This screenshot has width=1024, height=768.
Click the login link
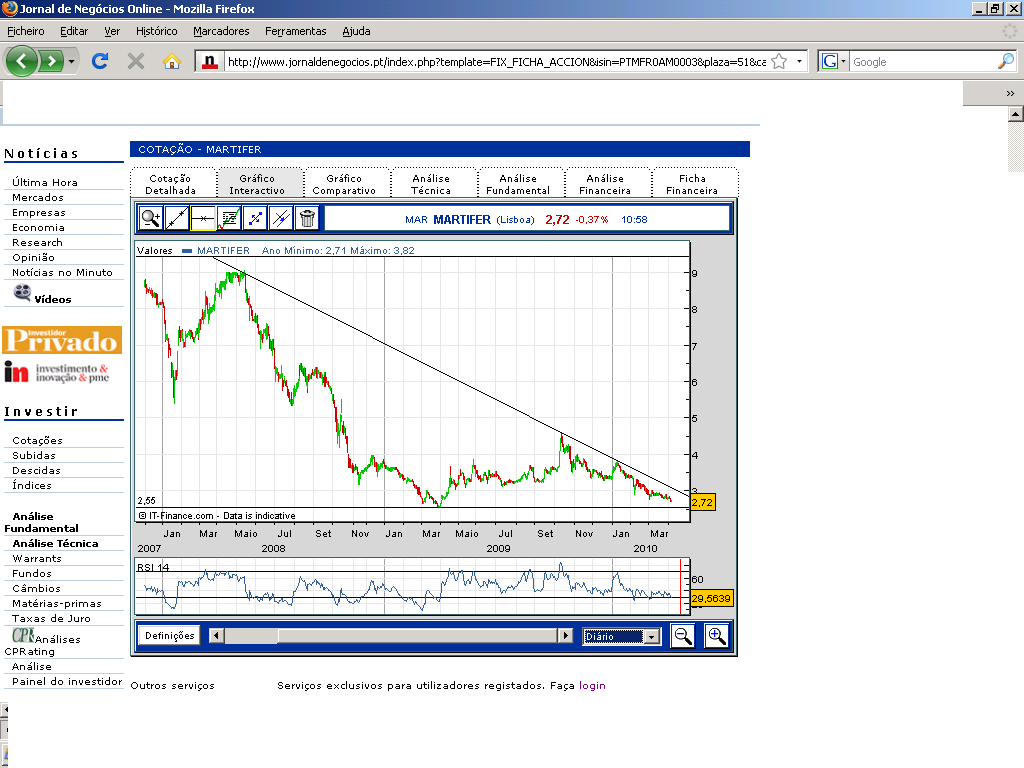coord(592,685)
